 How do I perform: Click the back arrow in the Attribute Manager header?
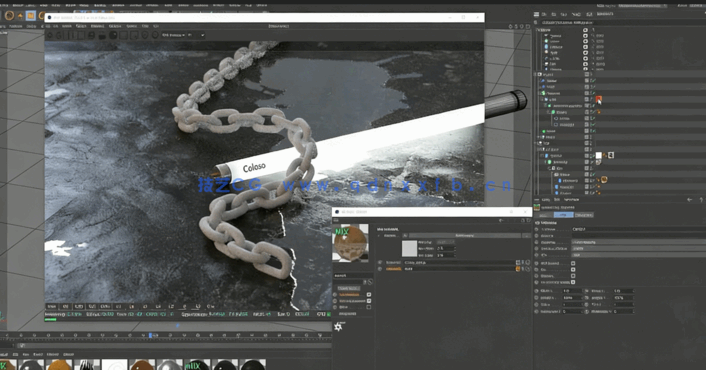[689, 199]
